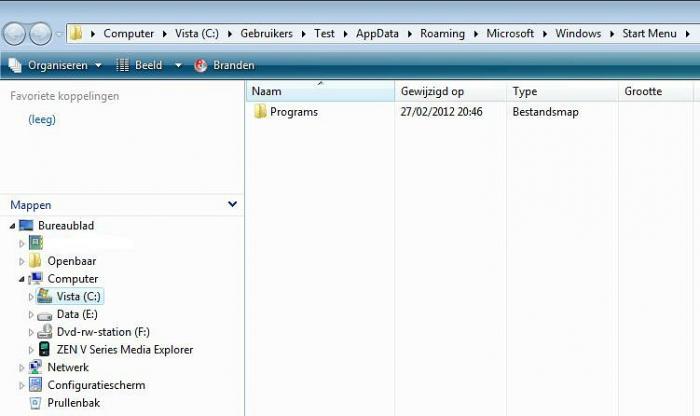Click the Dvd-rw-station drive icon
Screen dimensions: 700x416
tap(44, 332)
